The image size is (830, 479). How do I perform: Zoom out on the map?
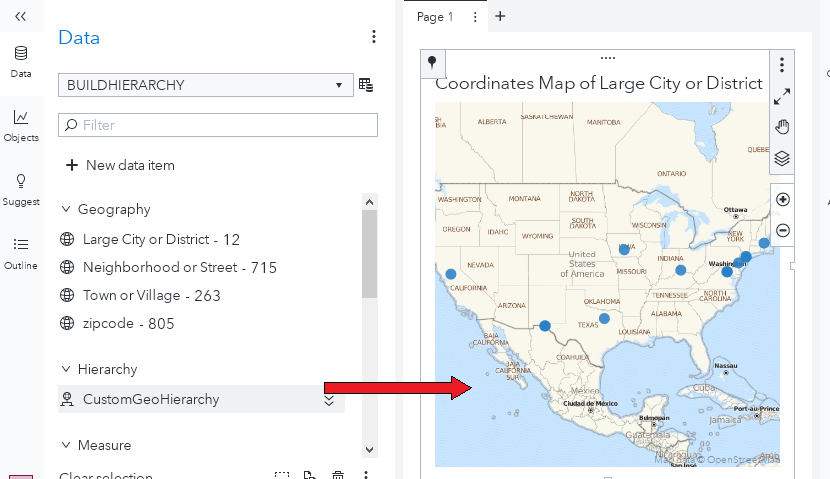pyautogui.click(x=783, y=230)
